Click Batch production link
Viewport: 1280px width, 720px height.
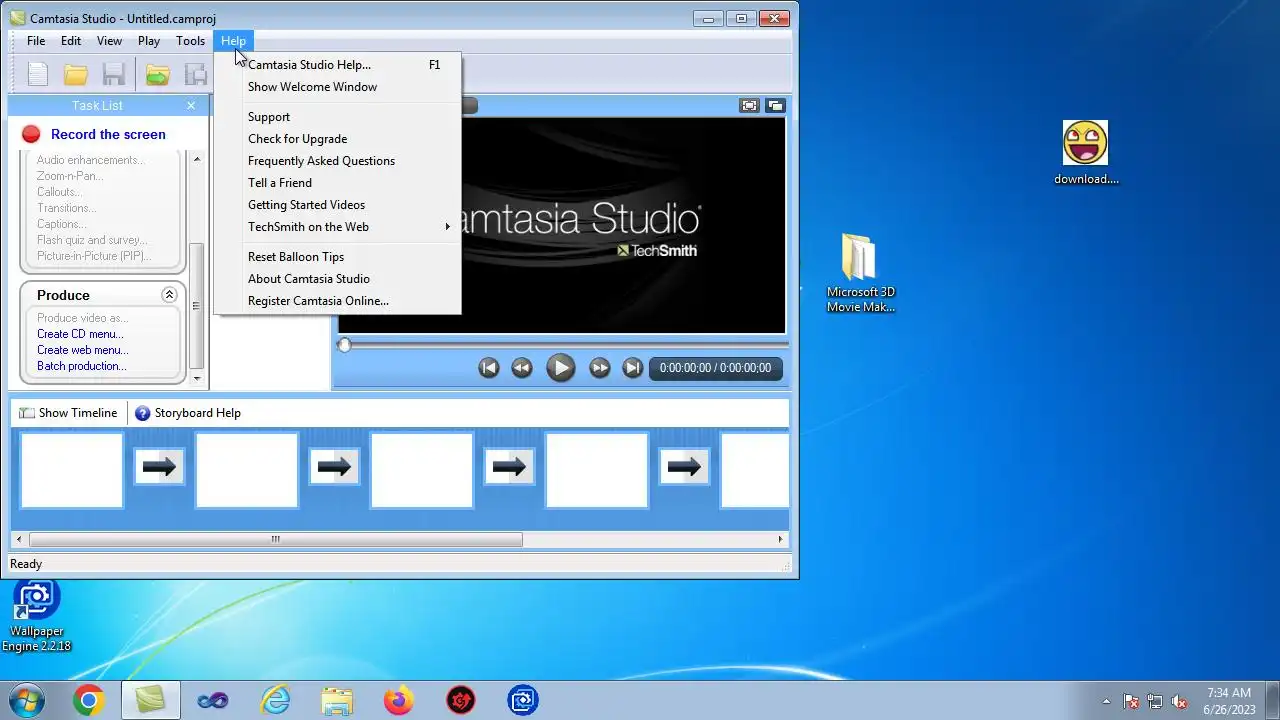click(x=82, y=366)
